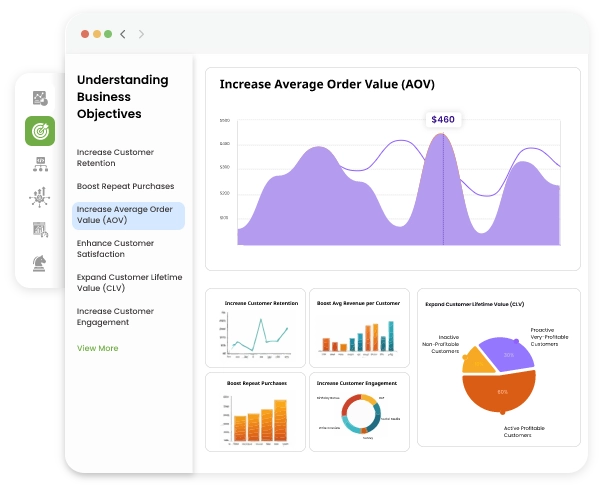The width and height of the screenshot is (603, 490).
Task: Select the green target objectives icon
Action: [x=40, y=131]
